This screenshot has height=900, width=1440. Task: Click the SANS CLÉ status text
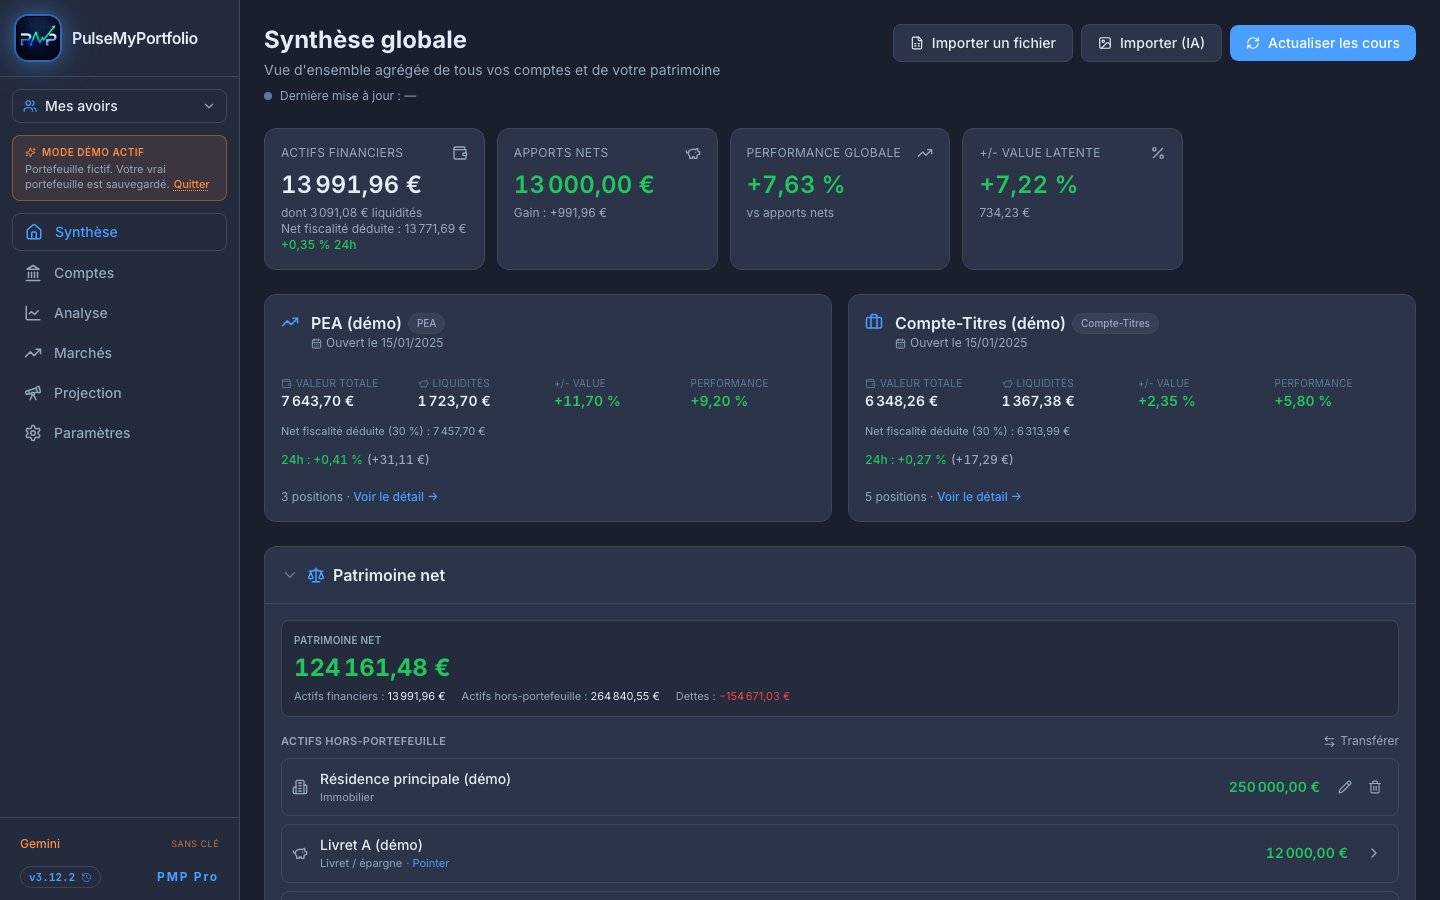[x=195, y=844]
